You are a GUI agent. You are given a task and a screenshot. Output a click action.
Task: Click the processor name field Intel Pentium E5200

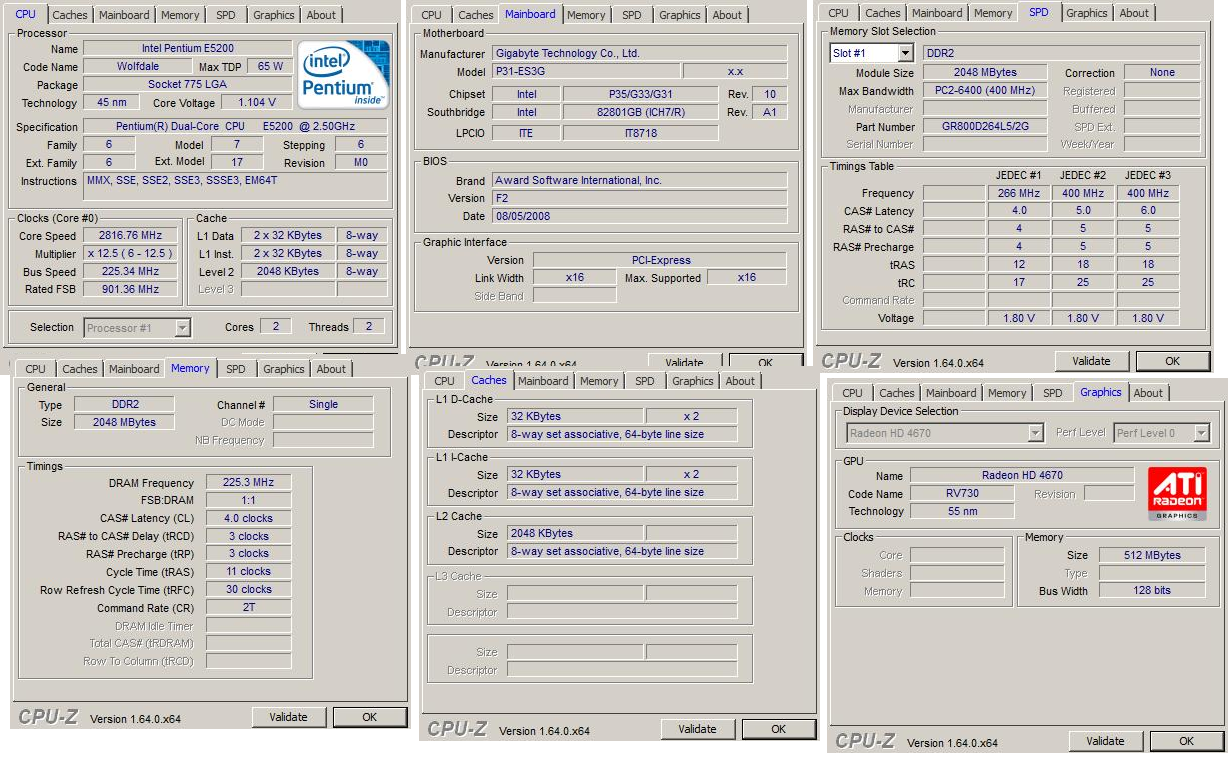pyautogui.click(x=187, y=49)
